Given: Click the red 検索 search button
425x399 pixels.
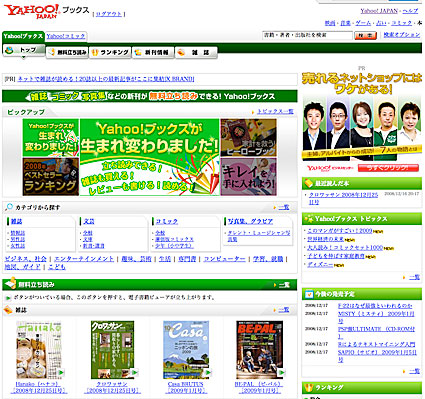Looking at the screenshot, I should click(365, 35).
